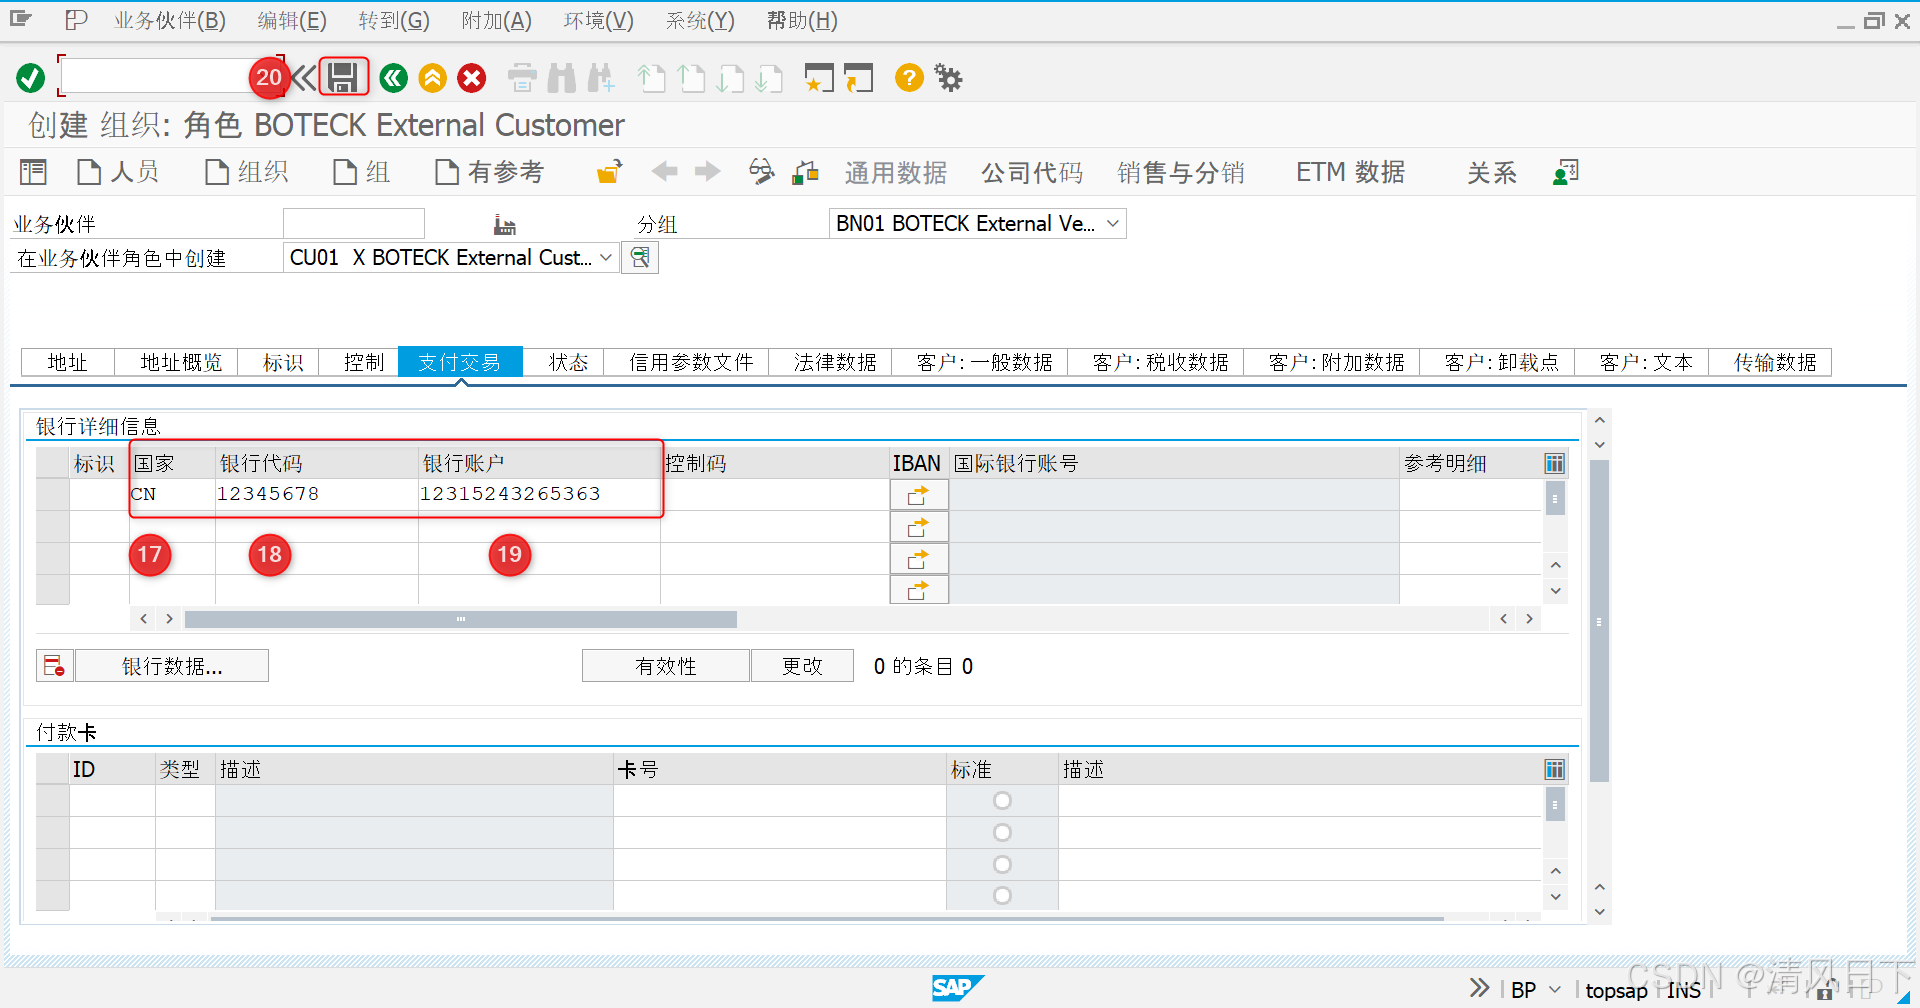Cancel with the red X toolbar icon
This screenshot has height=1008, width=1920.
(471, 77)
